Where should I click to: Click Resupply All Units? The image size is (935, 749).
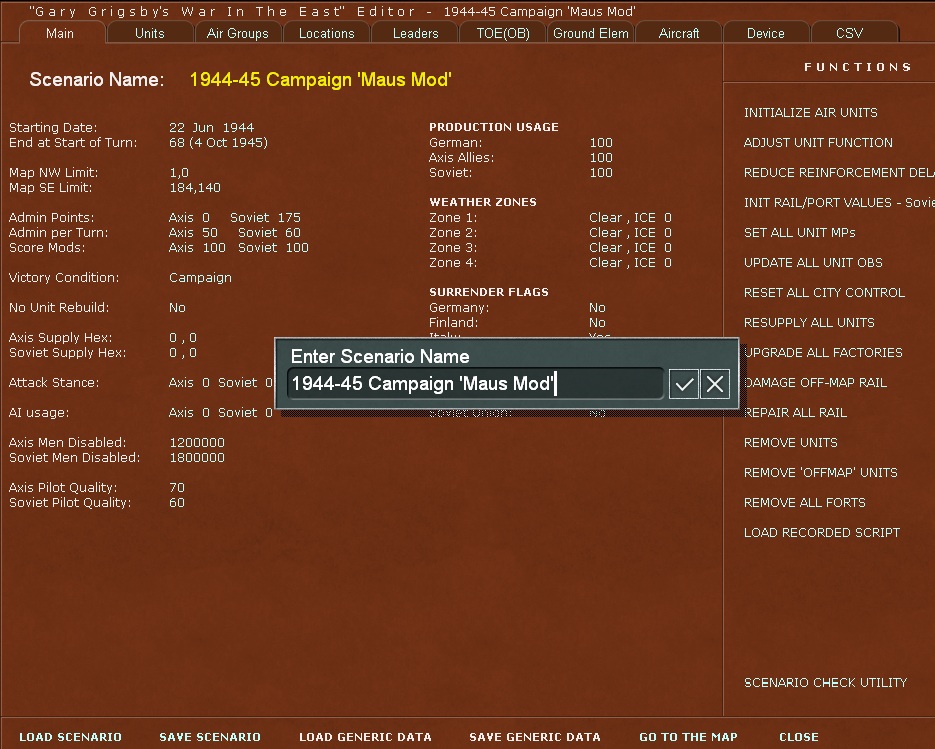point(809,323)
